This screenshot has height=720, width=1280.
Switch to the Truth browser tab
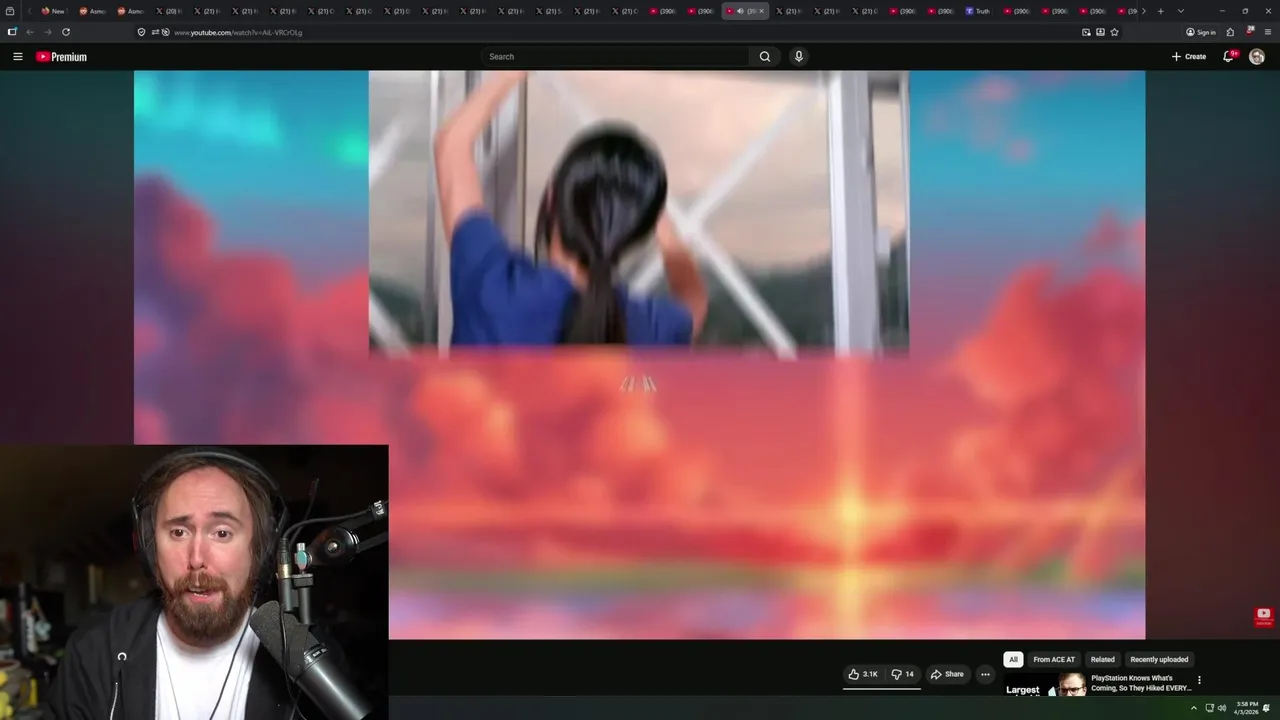coord(978,11)
